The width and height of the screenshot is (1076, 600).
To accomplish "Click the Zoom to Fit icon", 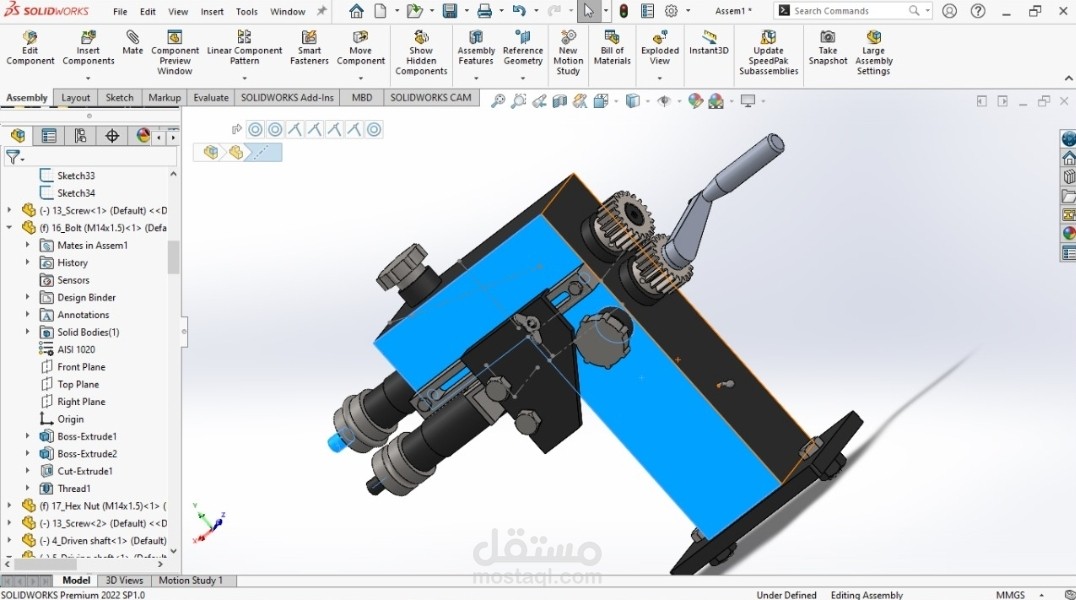I will (498, 102).
